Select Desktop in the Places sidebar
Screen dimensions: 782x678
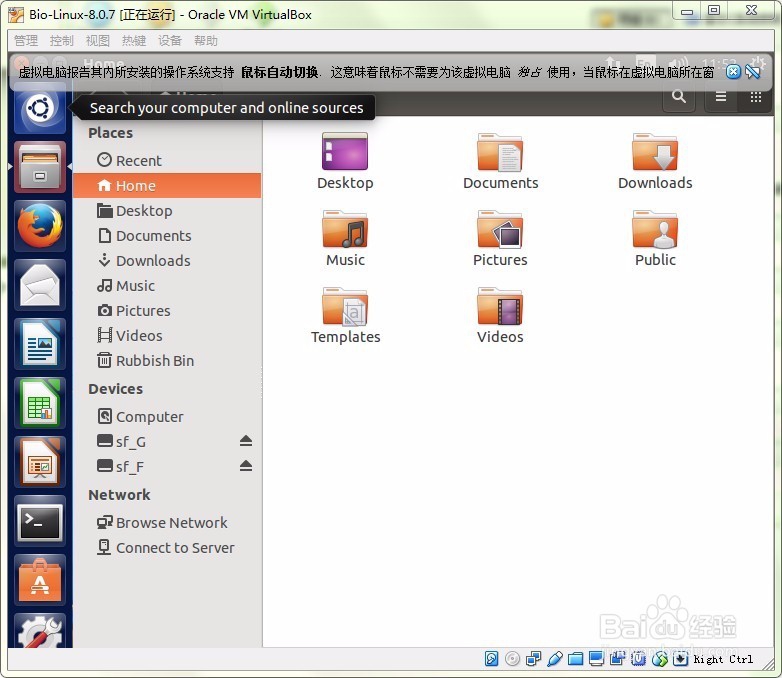pyautogui.click(x=167, y=211)
